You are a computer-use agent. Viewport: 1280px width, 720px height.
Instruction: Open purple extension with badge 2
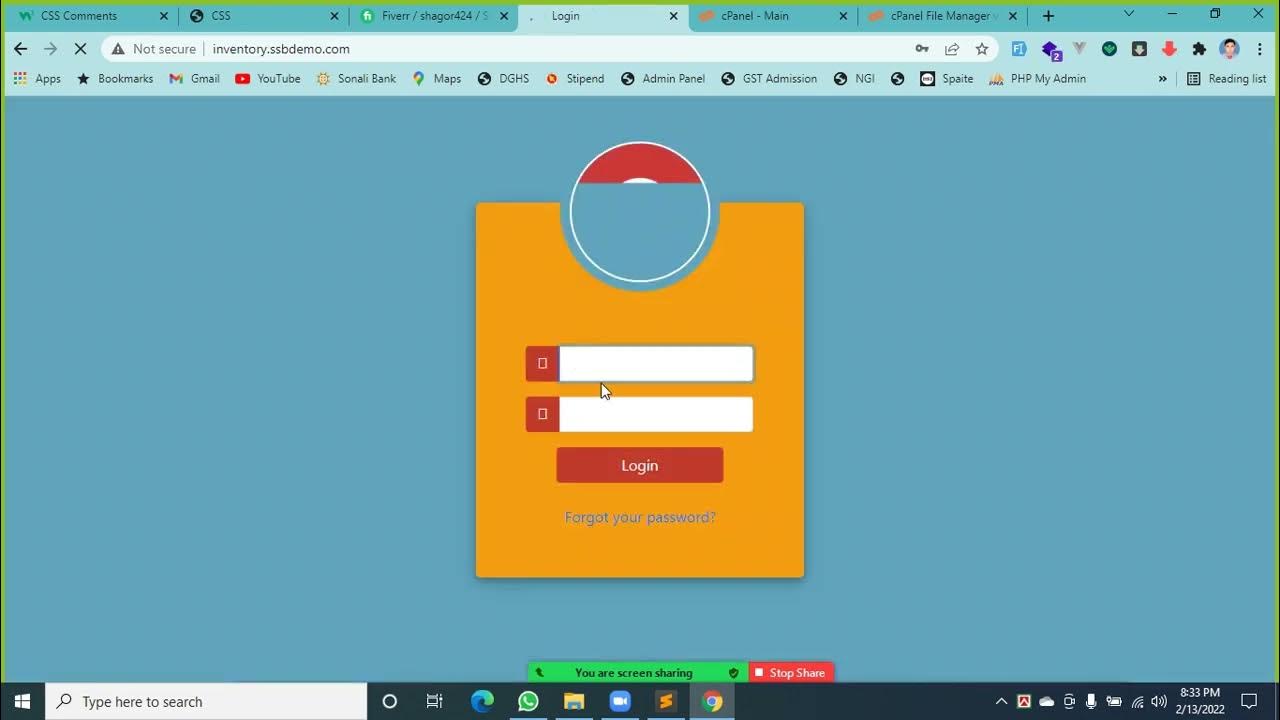(1050, 50)
